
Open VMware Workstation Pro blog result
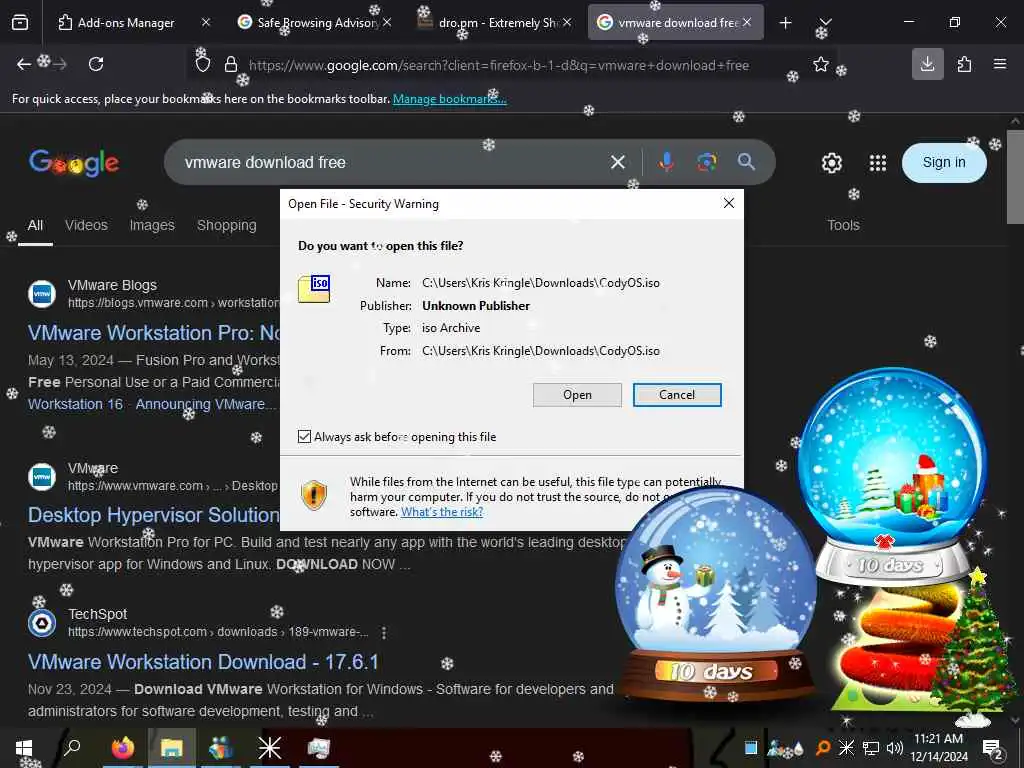tap(154, 333)
